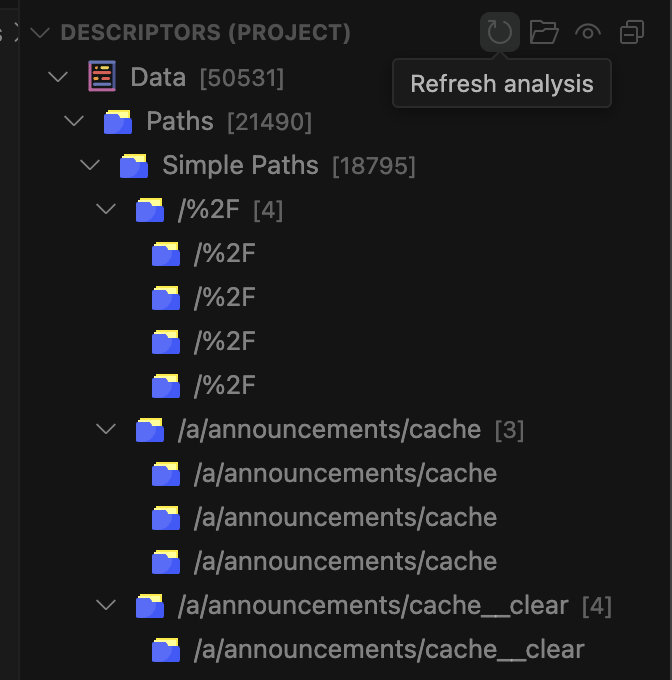Collapse the Descriptors (Project) section
This screenshot has height=680, width=672.
click(x=40, y=33)
